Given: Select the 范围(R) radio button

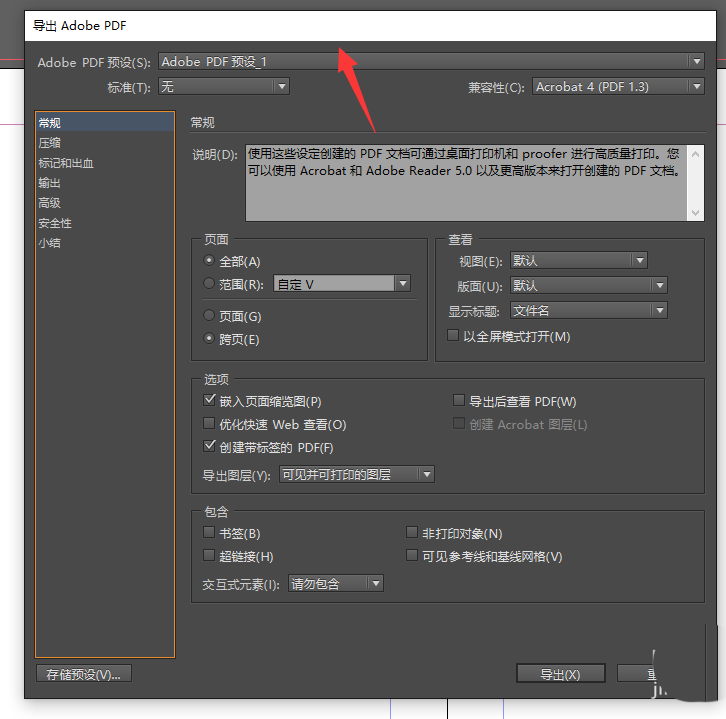Looking at the screenshot, I should pos(209,283).
